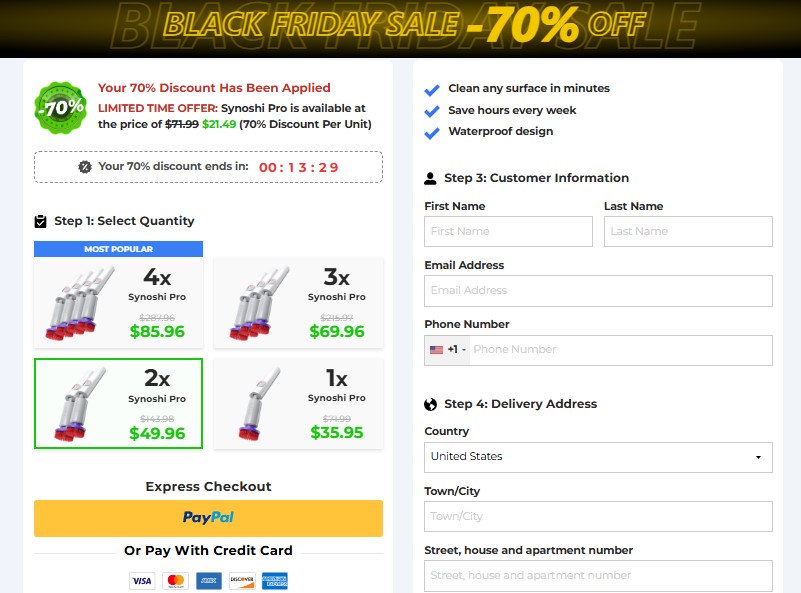Pay with PayPal express checkout
801x593 pixels.
[208, 518]
